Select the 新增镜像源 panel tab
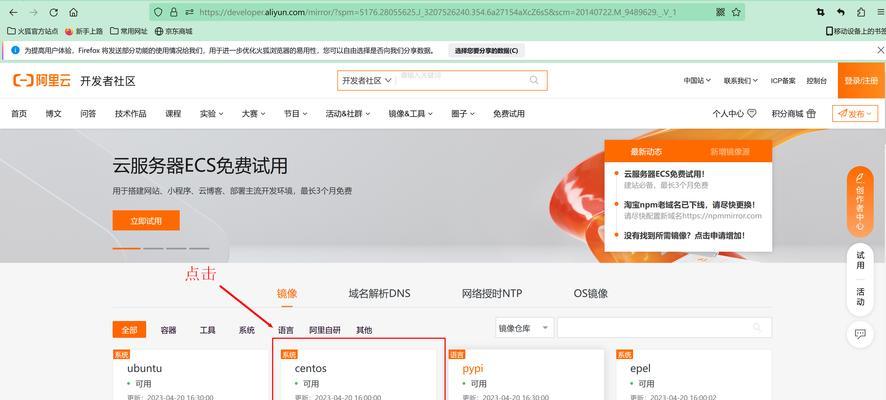The height and width of the screenshot is (400, 886). [730, 151]
